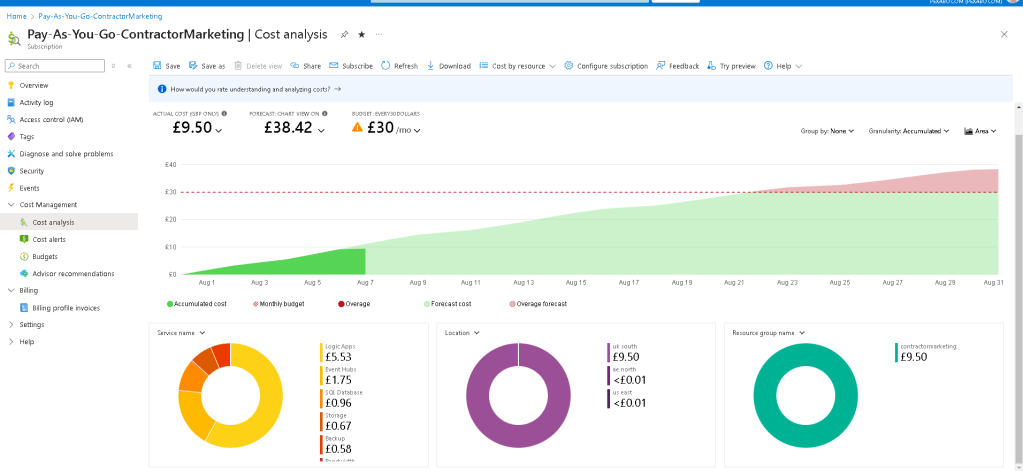Toggle the Overage forecast legend entry
The width and height of the screenshot is (1023, 471).
click(538, 304)
